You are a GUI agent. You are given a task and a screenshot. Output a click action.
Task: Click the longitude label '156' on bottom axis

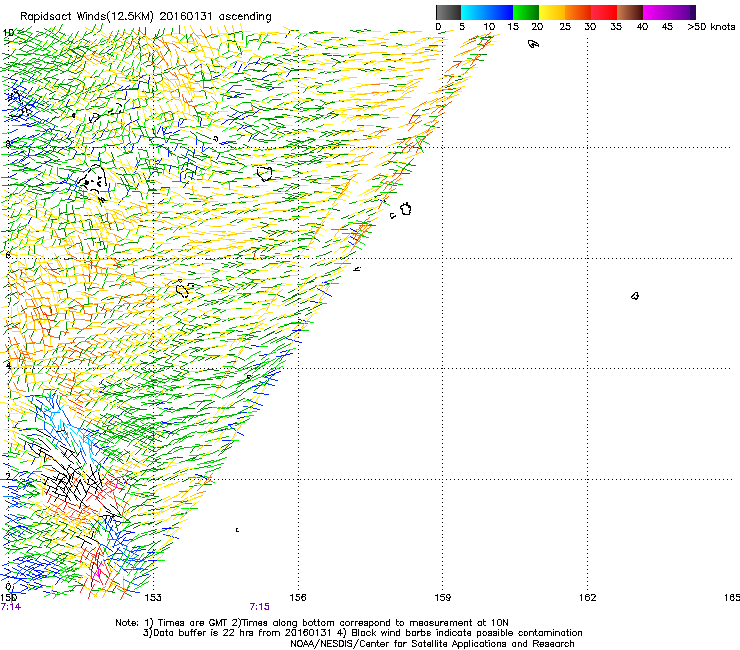pos(298,598)
